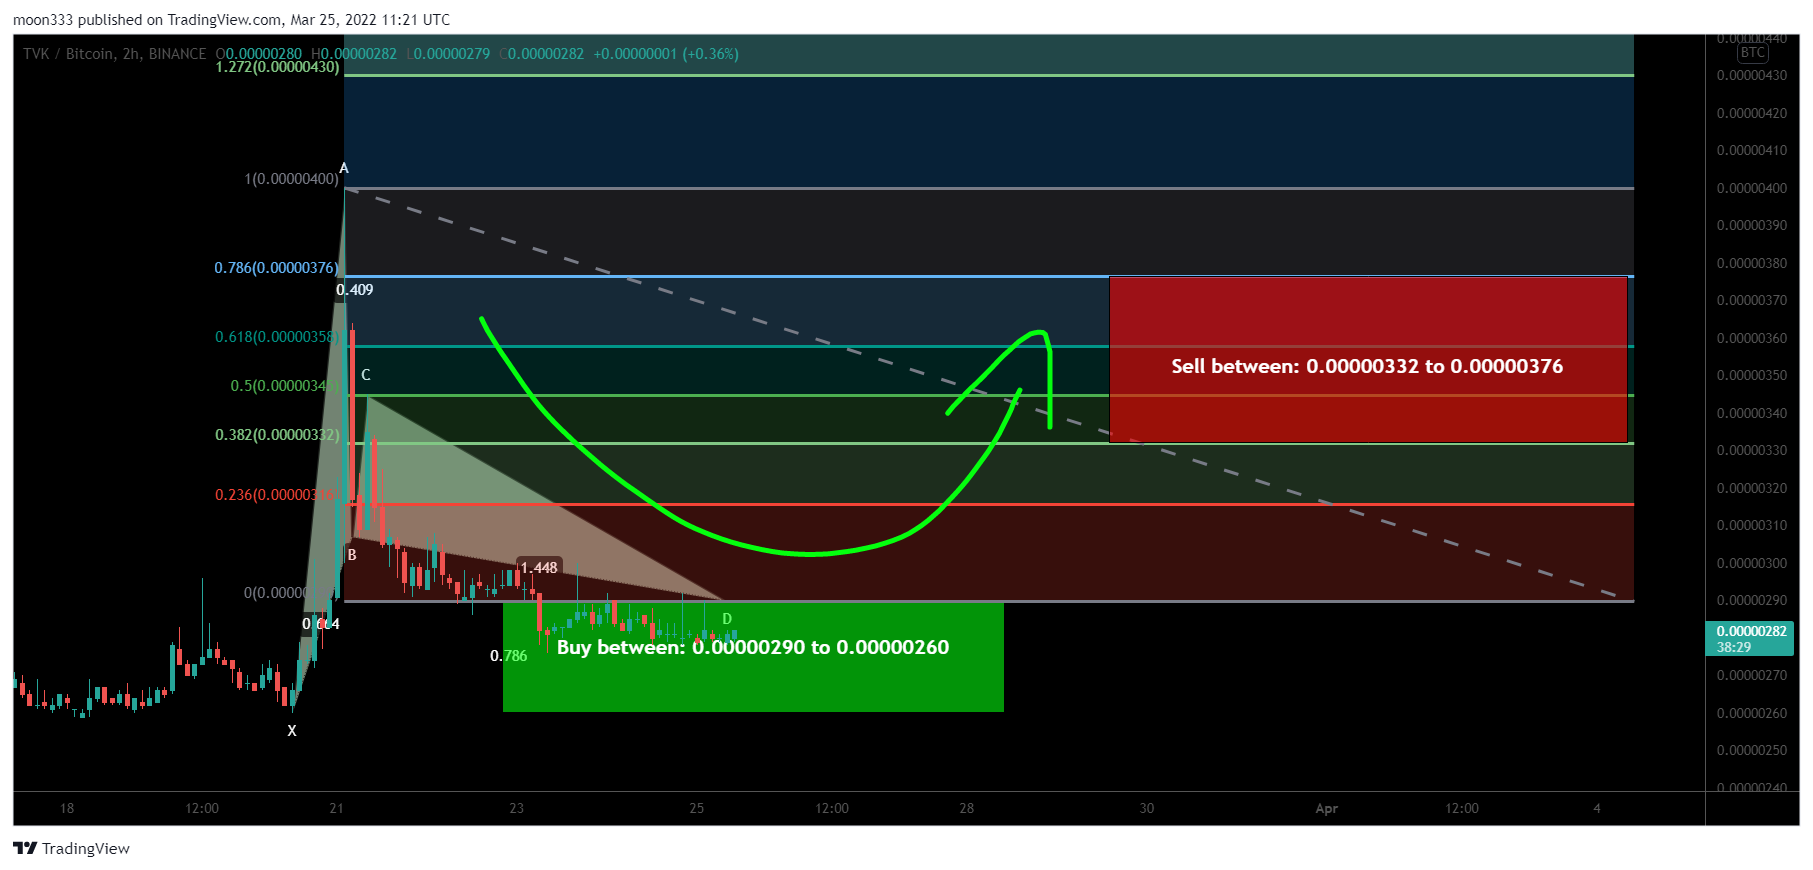Click the point B pattern label
The height and width of the screenshot is (870, 1813).
[x=352, y=555]
